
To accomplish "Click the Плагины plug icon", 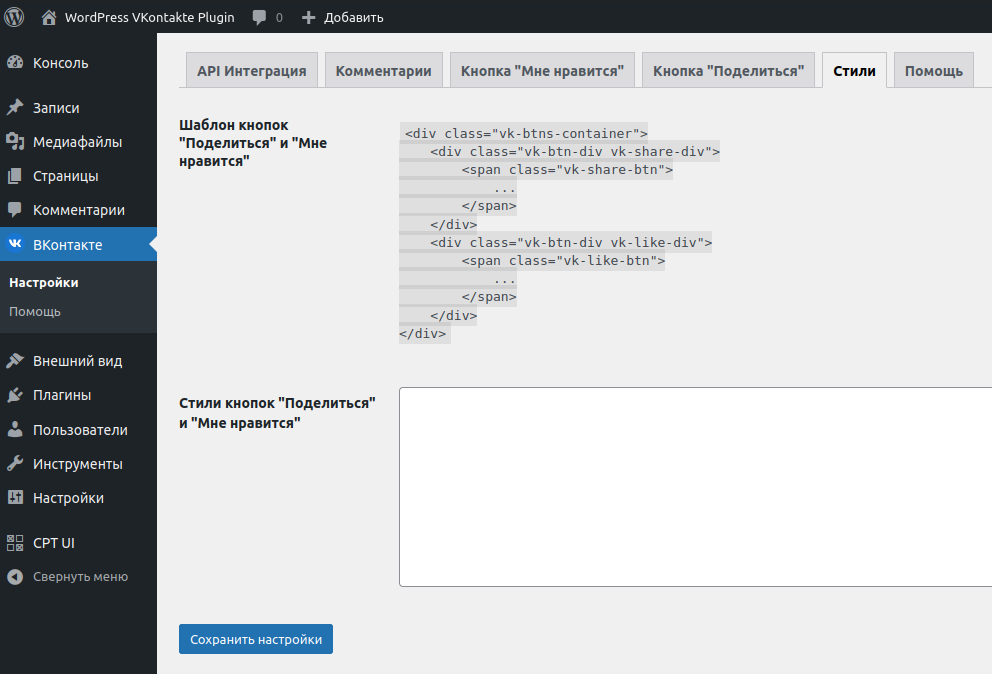I will tap(15, 395).
